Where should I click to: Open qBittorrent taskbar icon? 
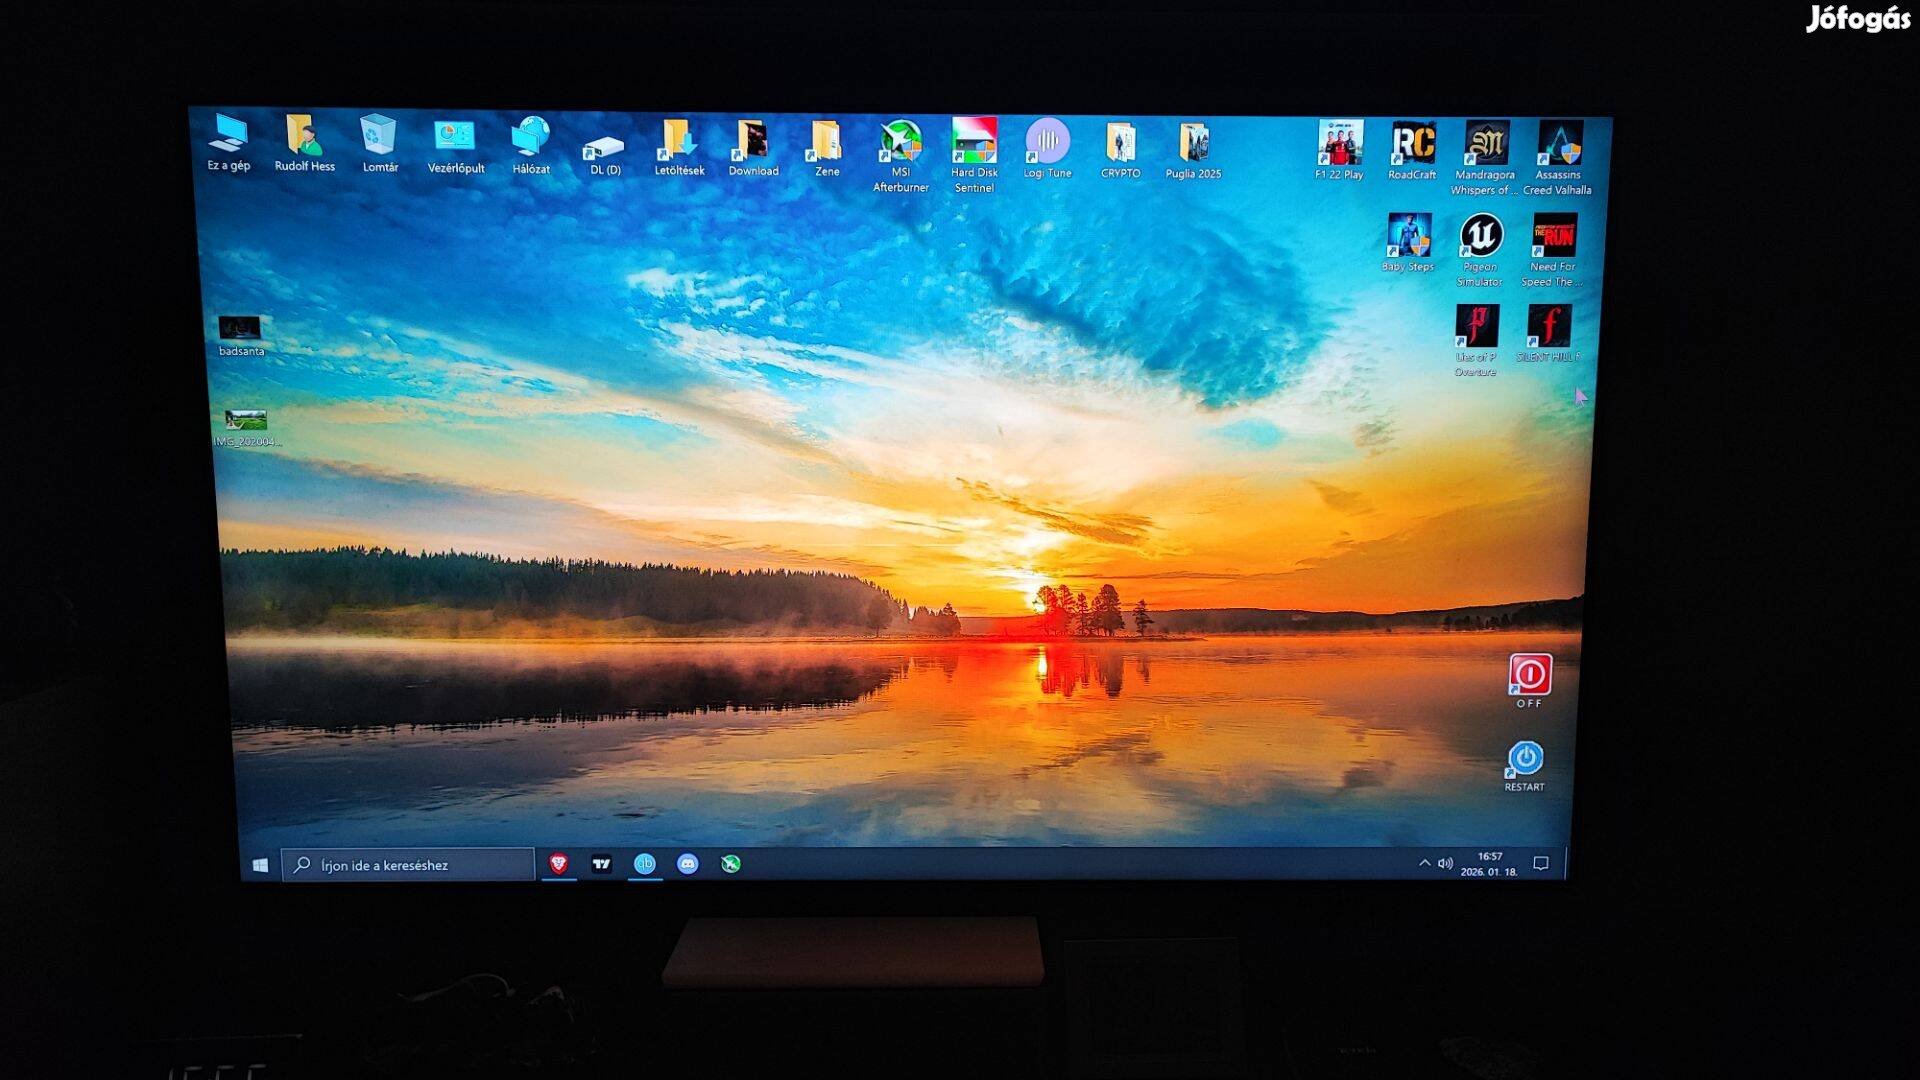coord(645,864)
